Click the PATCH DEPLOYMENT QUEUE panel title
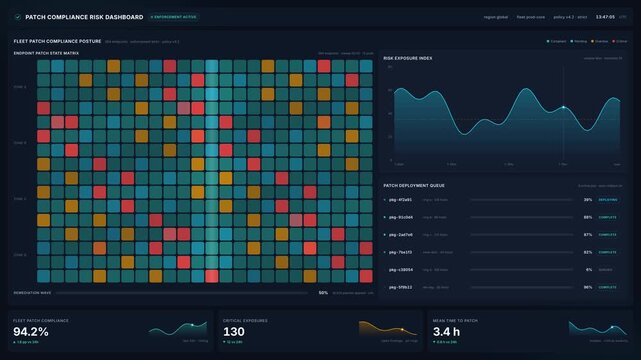The image size is (641, 360). tap(414, 186)
